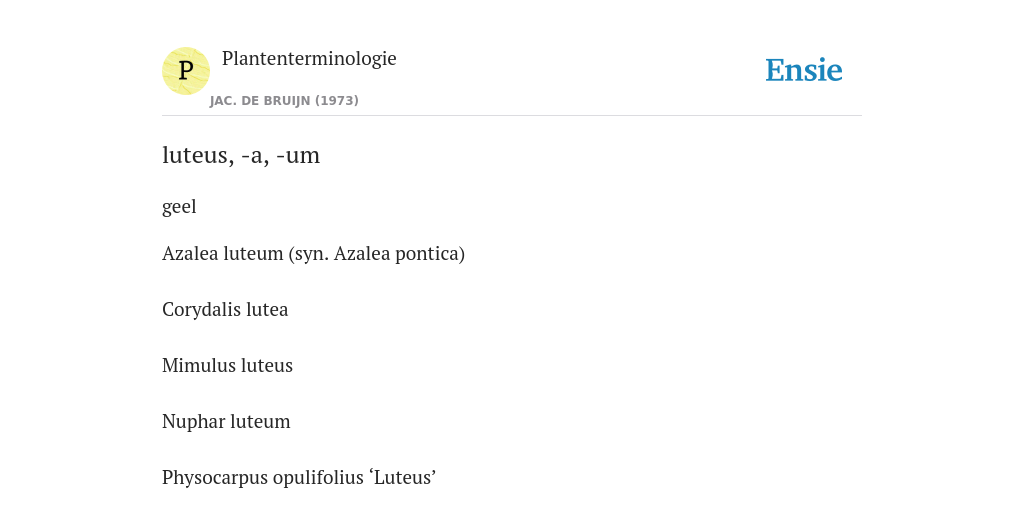Open the Ensie logo link

[x=803, y=70]
